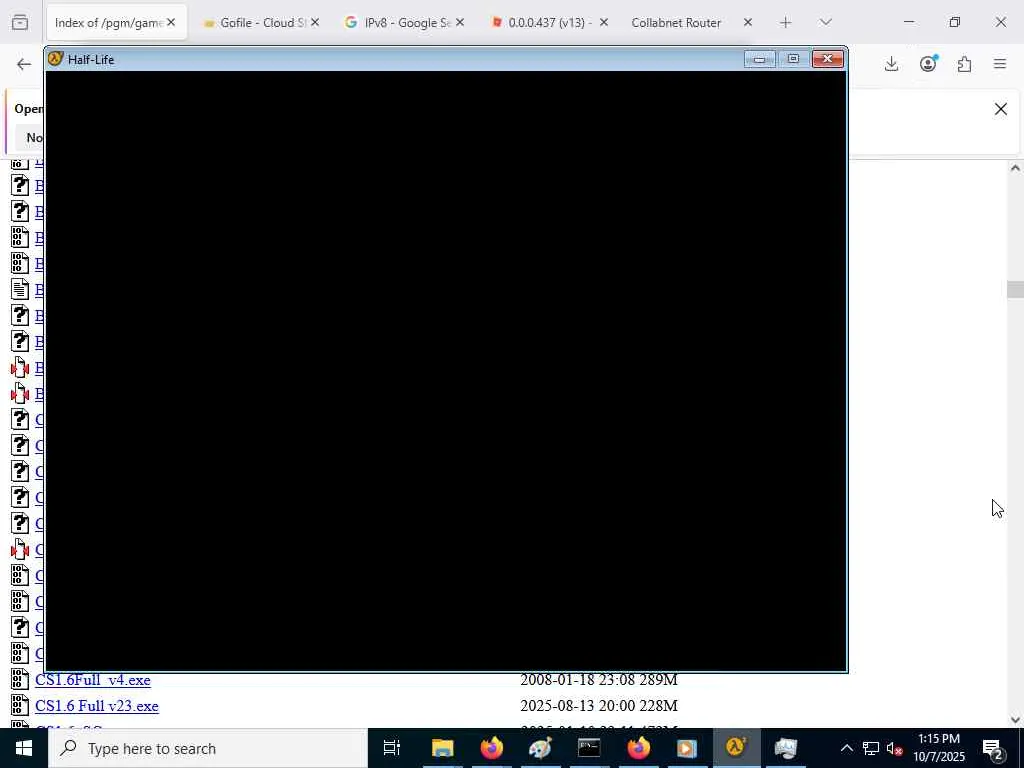Click the 228M file size text
Screen dimensions: 1024x768
click(x=658, y=706)
